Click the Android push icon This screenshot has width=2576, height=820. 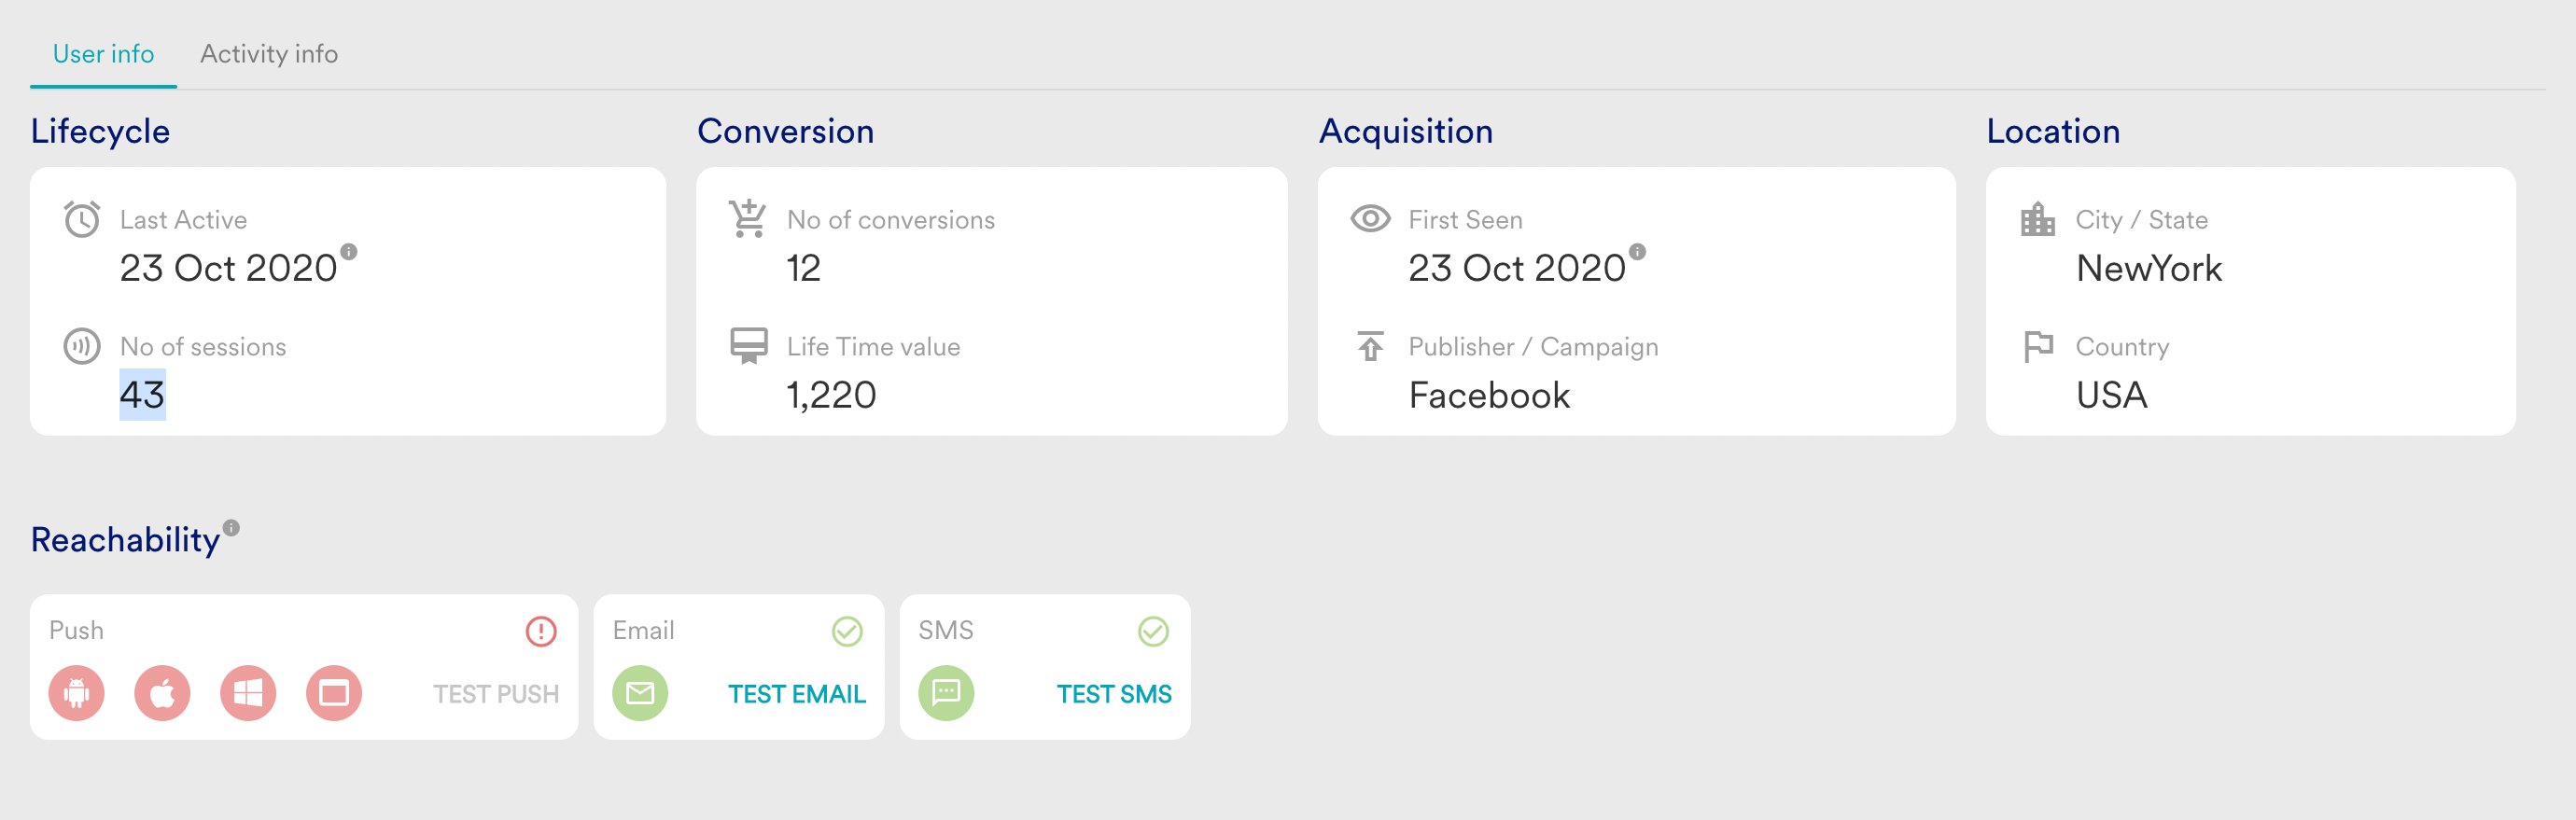(77, 693)
